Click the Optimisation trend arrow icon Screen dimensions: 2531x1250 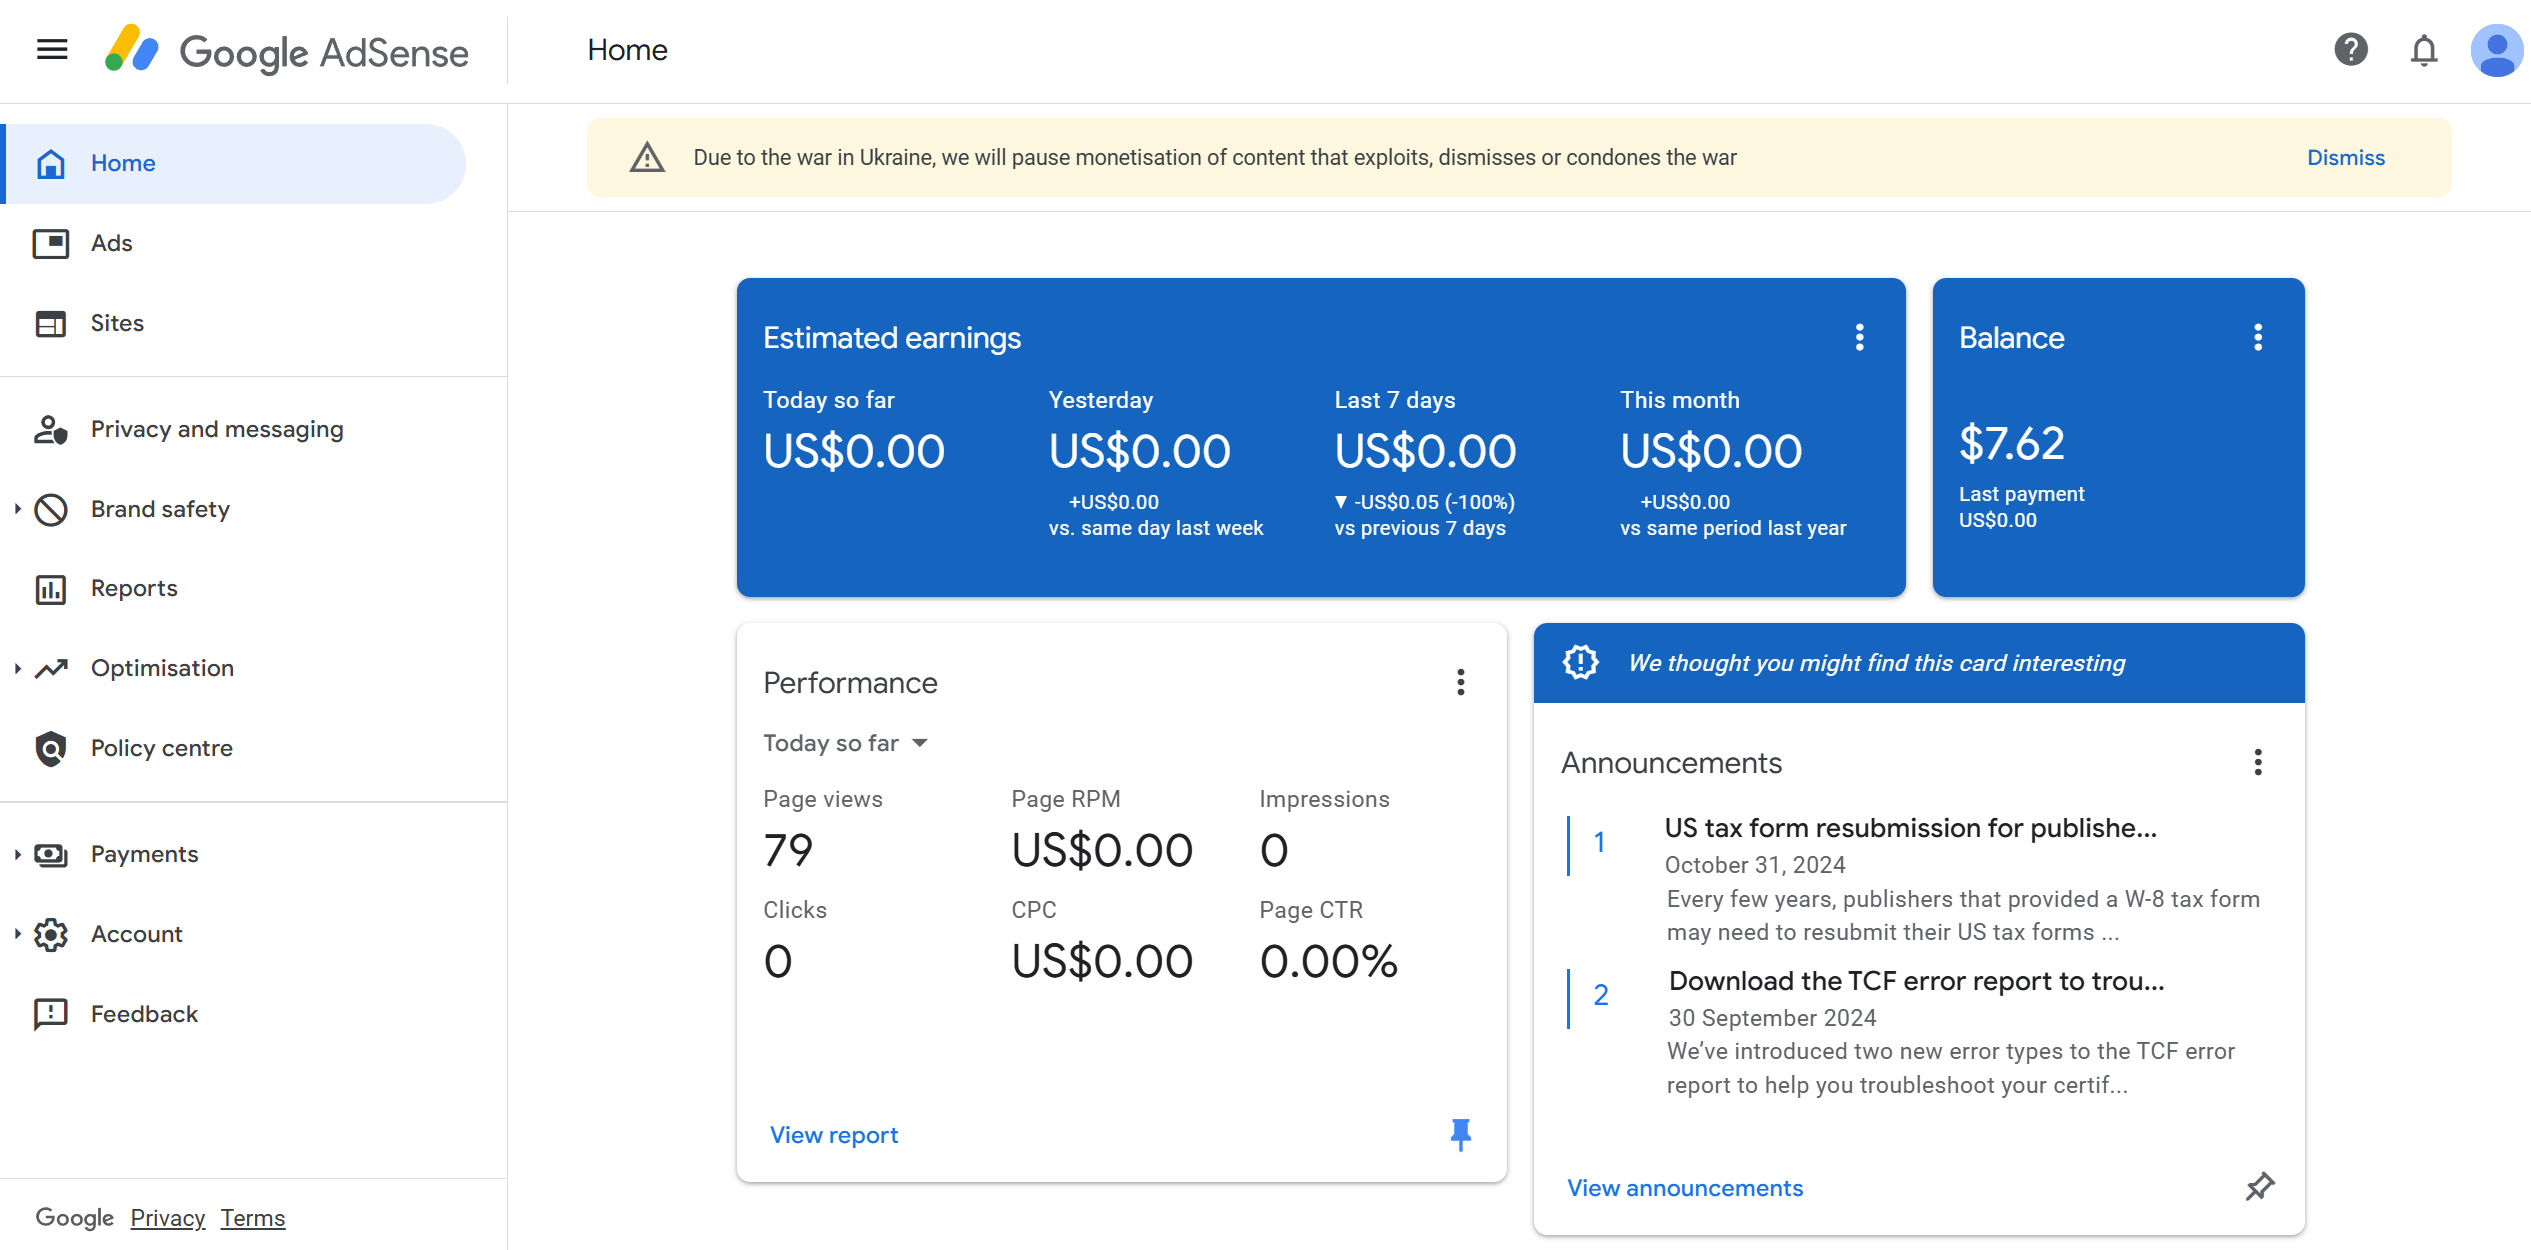(x=51, y=668)
